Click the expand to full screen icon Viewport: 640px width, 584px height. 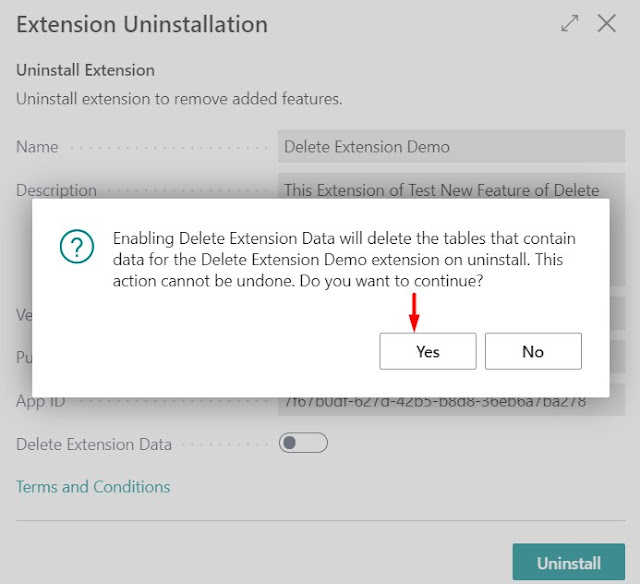point(570,23)
